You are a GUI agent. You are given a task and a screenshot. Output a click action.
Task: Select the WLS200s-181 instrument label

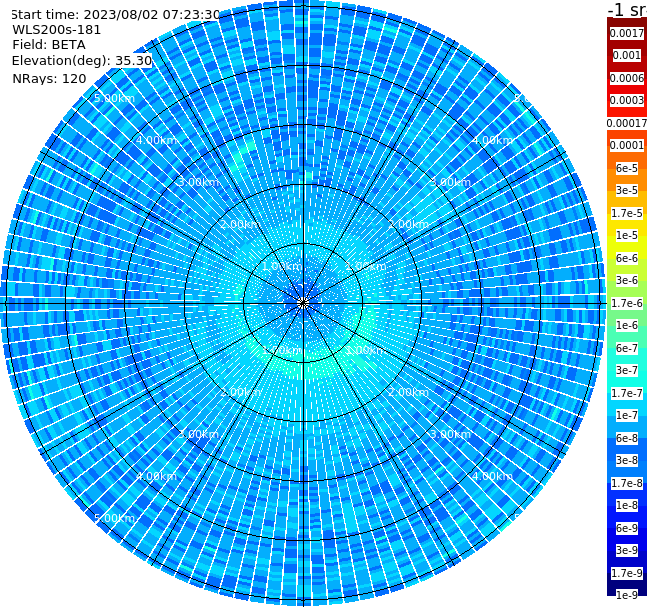57,30
